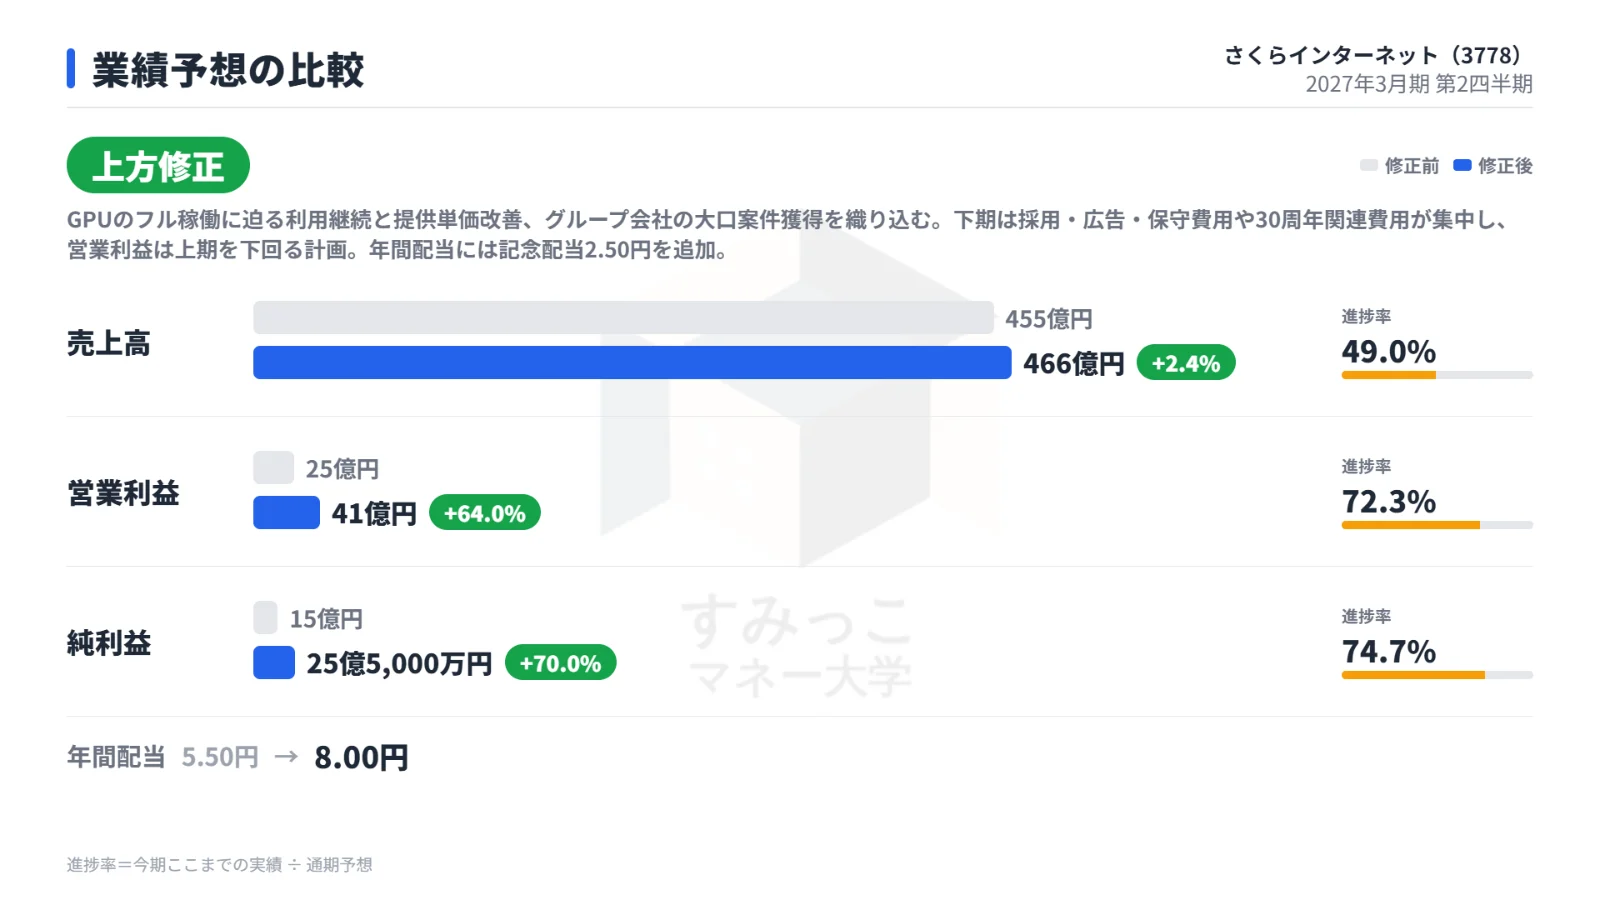The width and height of the screenshot is (1600, 900).
Task: Click the blue 修正後 legend swatch
Action: click(1462, 165)
